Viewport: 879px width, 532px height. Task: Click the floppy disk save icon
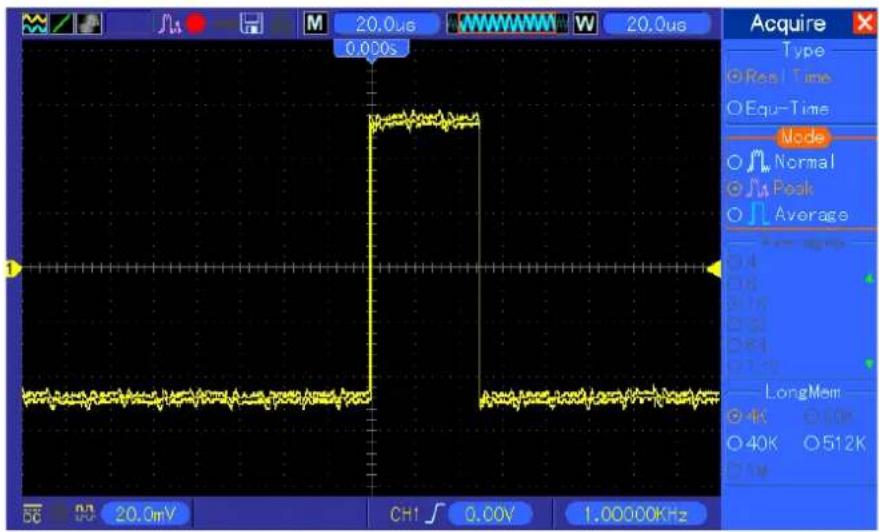(x=252, y=24)
